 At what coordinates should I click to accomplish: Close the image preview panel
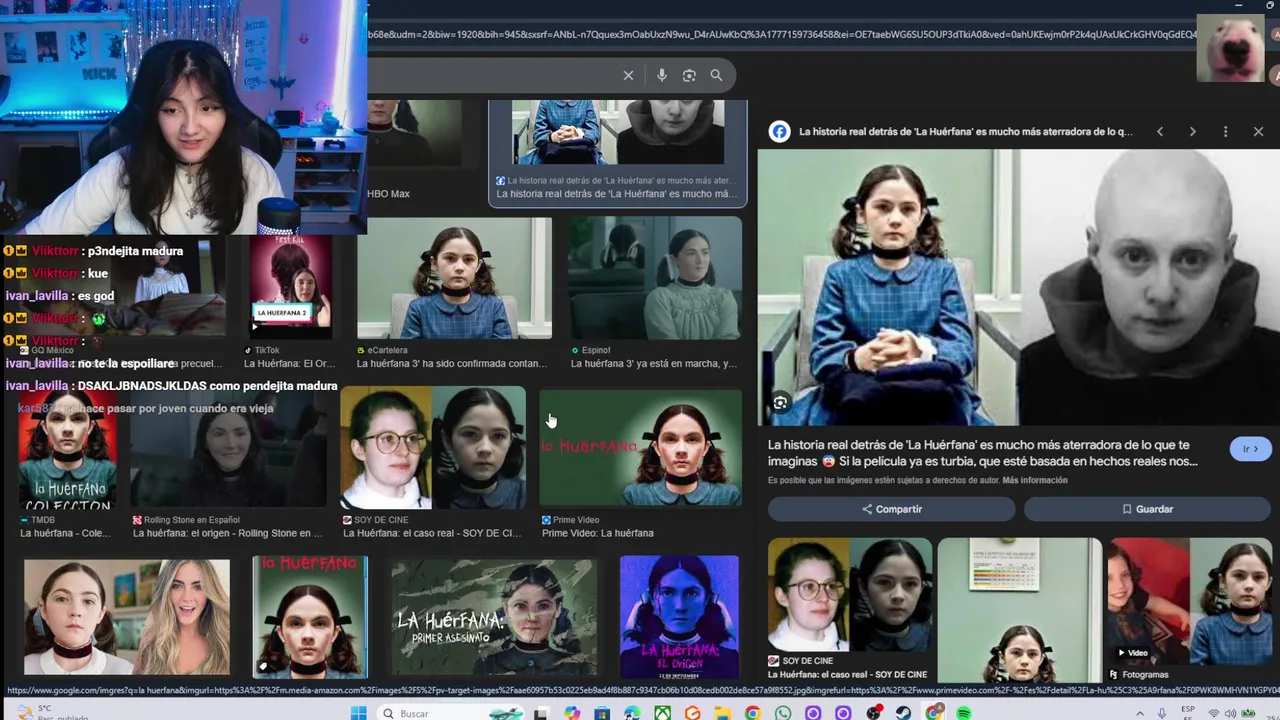coord(1258,131)
